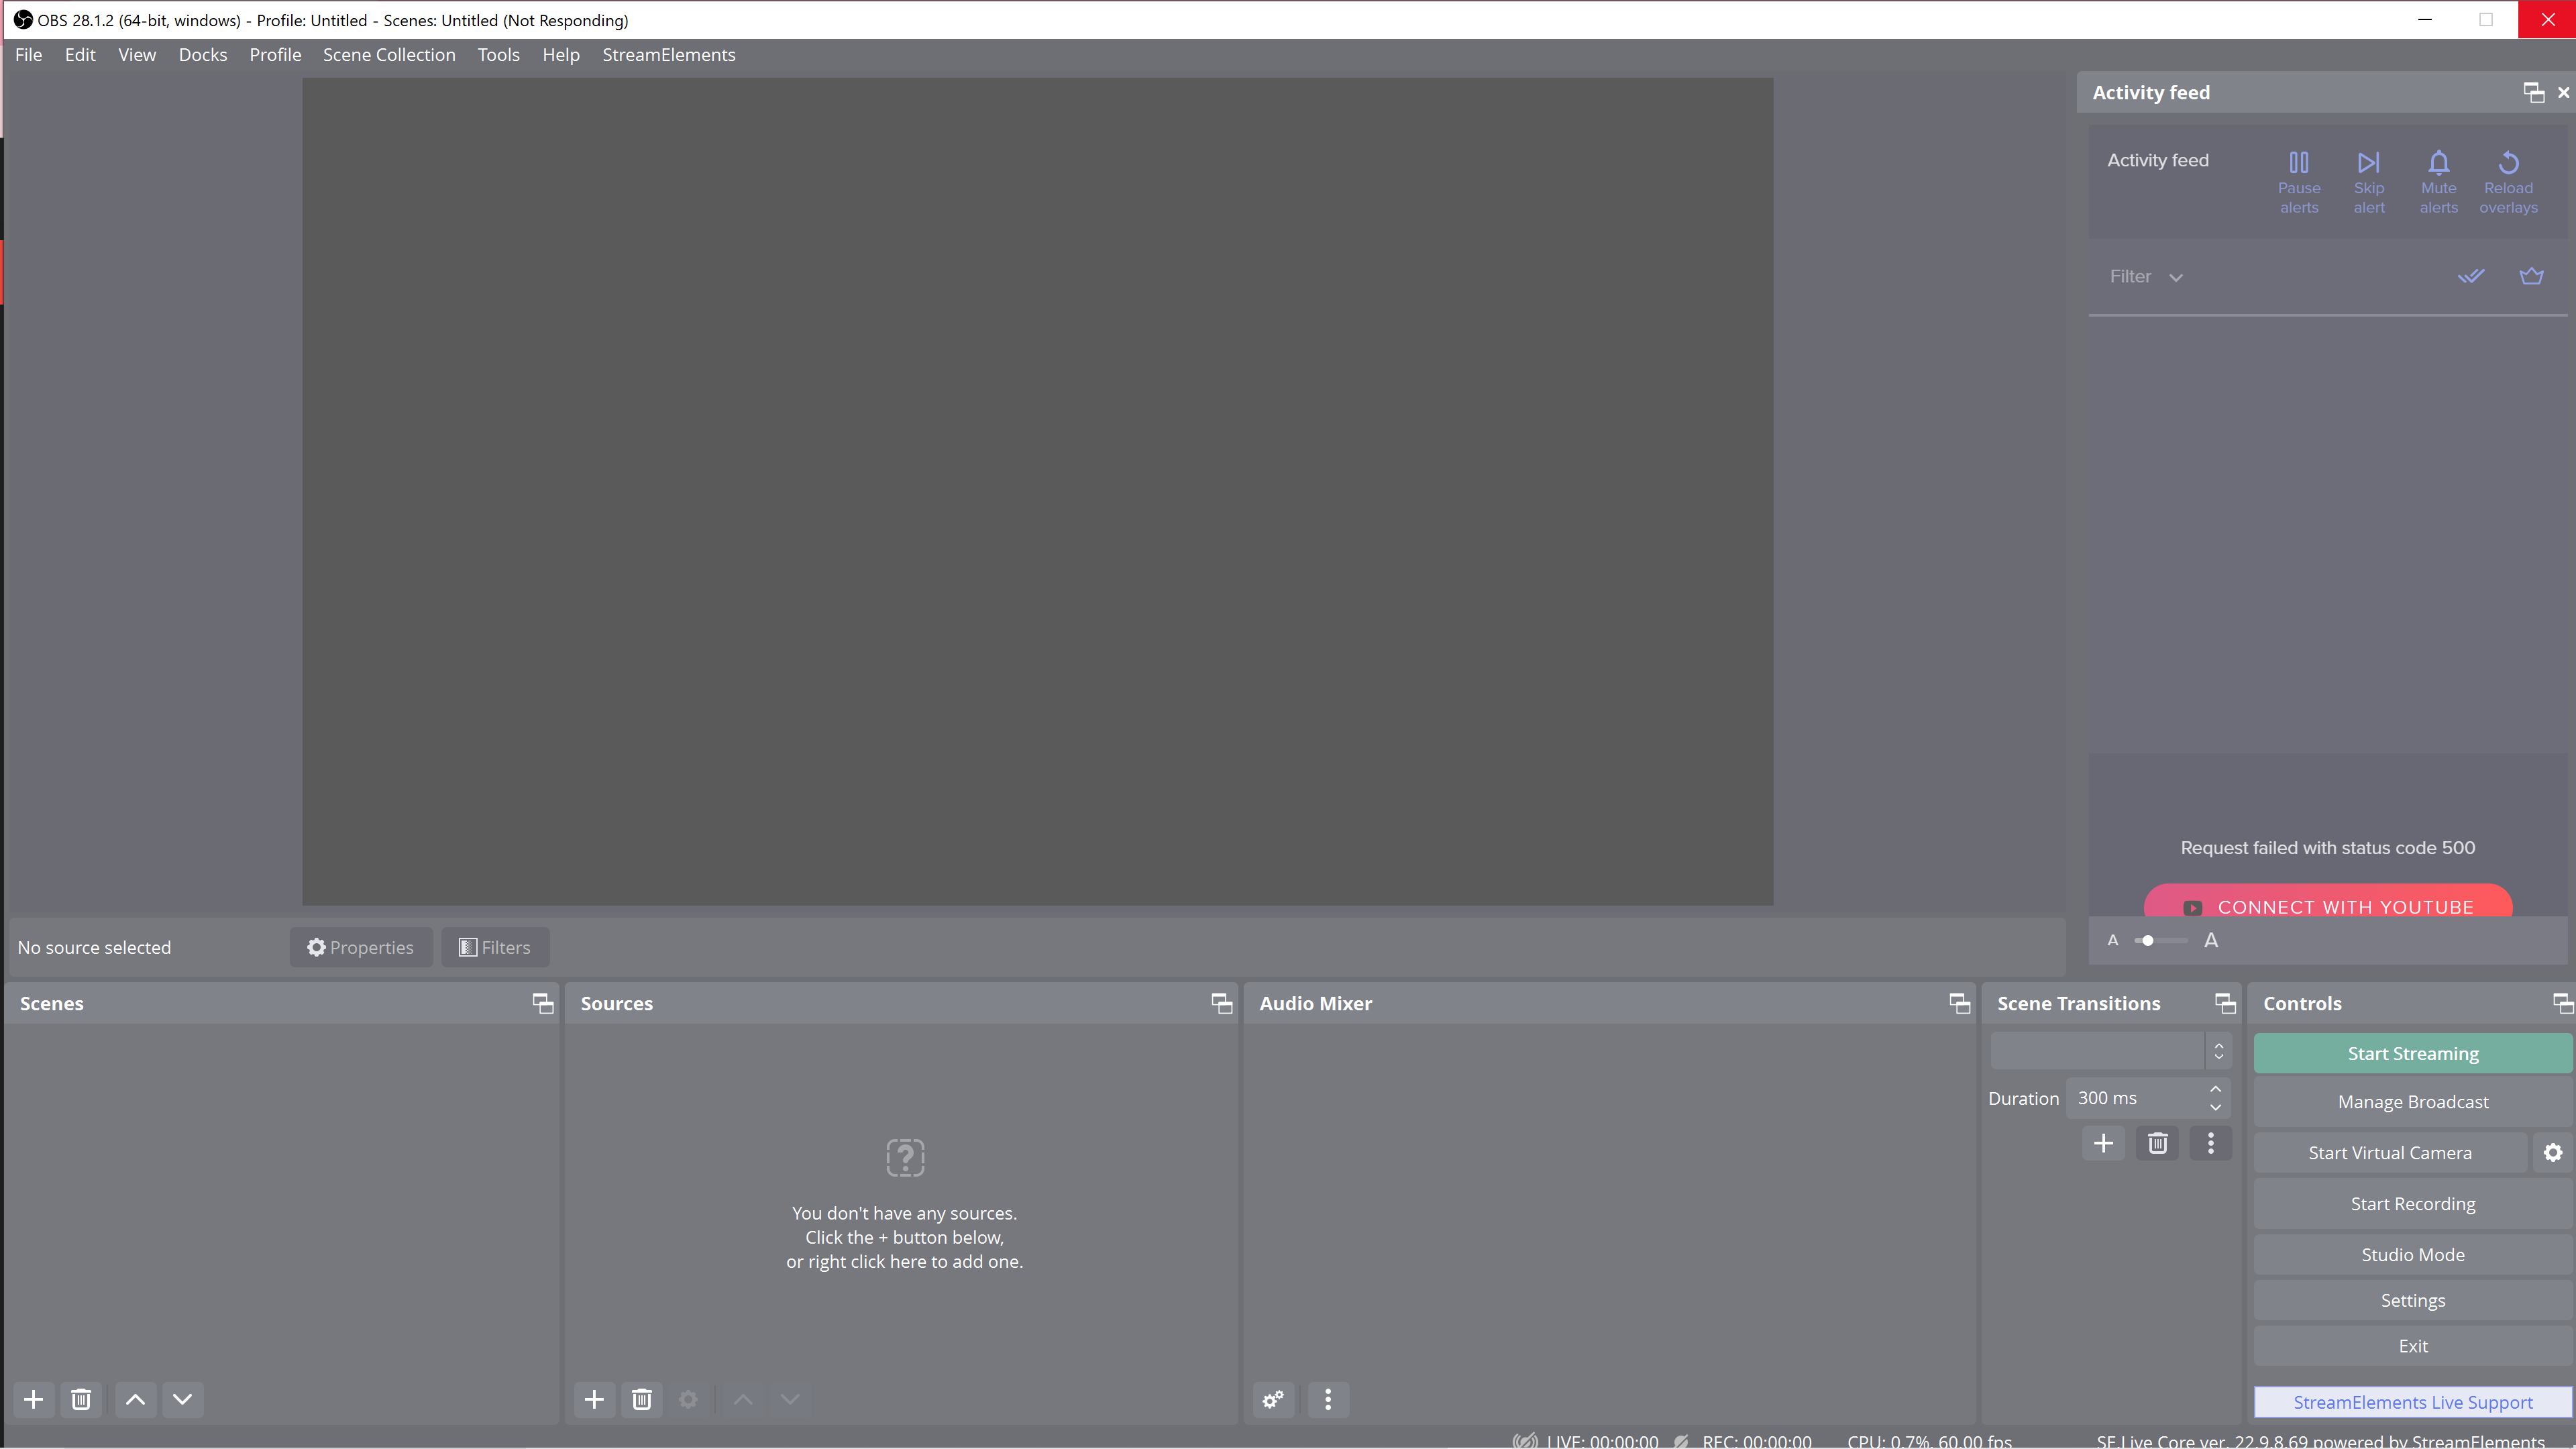Click the Start Streaming button
The height and width of the screenshot is (1449, 2576).
click(x=2412, y=1053)
